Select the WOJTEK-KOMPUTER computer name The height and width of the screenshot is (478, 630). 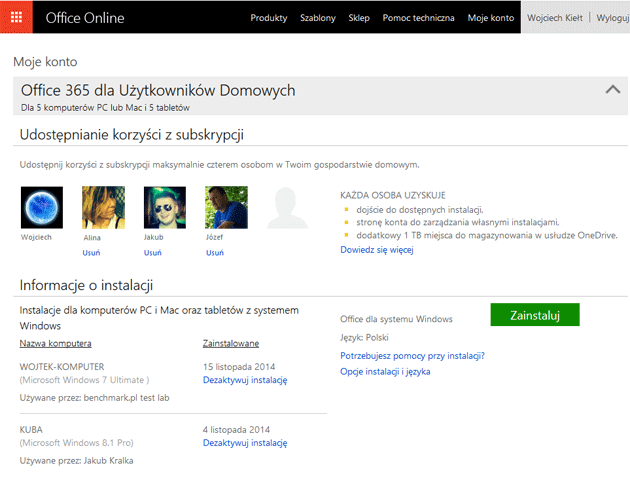pyautogui.click(x=62, y=367)
